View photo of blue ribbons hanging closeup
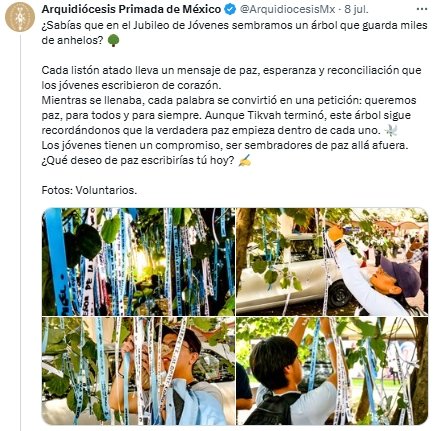Image resolution: width=438 pixels, height=431 pixels. tap(138, 262)
